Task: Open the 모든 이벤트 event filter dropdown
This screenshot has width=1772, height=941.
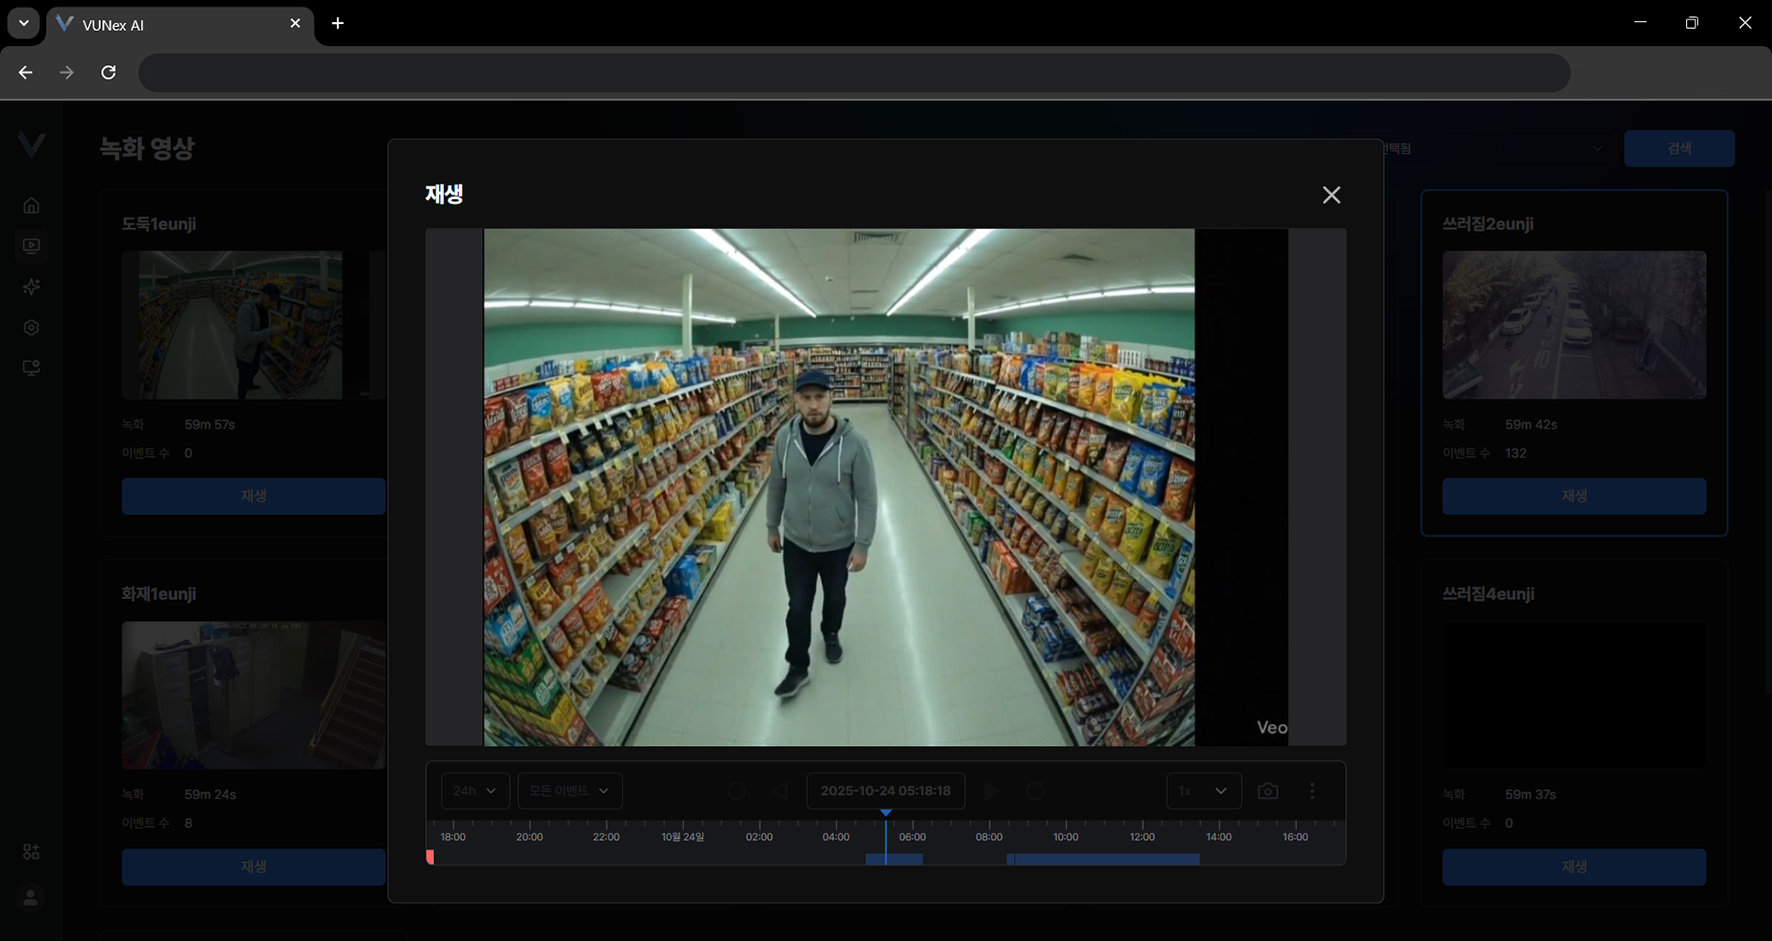Action: tap(569, 791)
